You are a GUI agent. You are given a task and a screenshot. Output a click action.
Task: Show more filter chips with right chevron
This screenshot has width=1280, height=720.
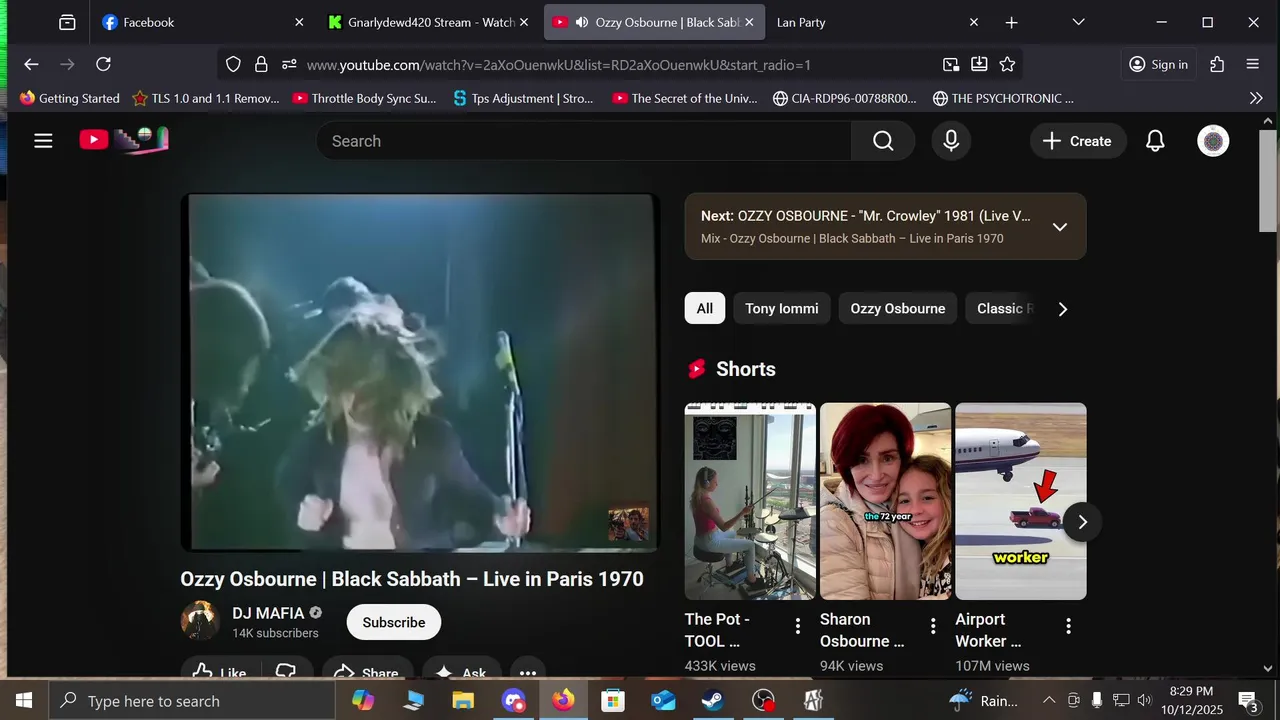[x=1062, y=309]
